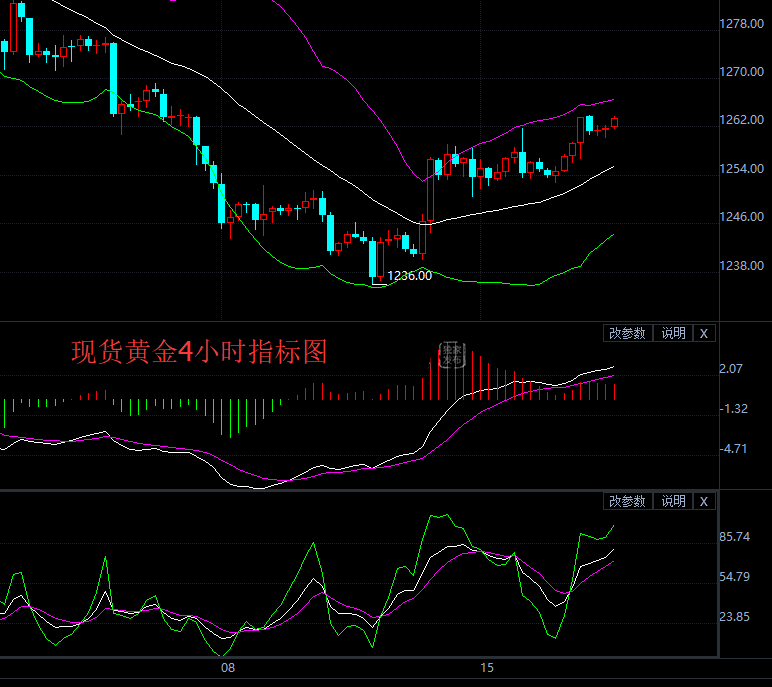Click the 1246.00 price axis label
Screen dimensions: 772x687
click(x=743, y=217)
